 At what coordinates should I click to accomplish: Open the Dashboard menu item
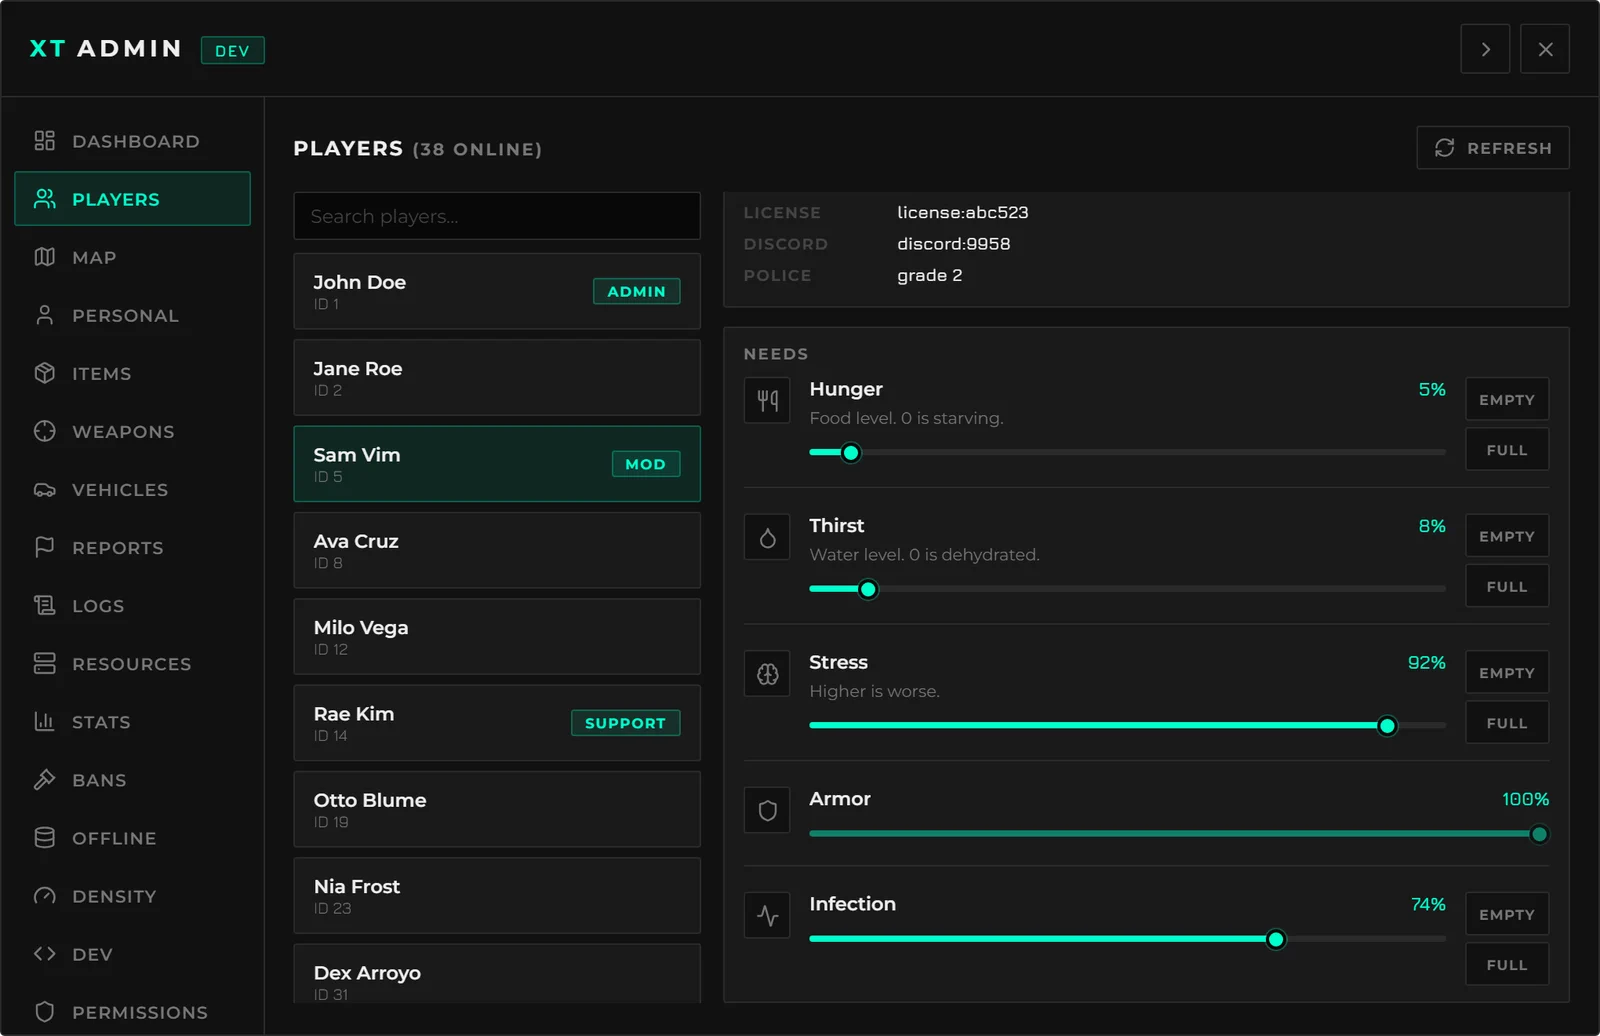point(132,141)
